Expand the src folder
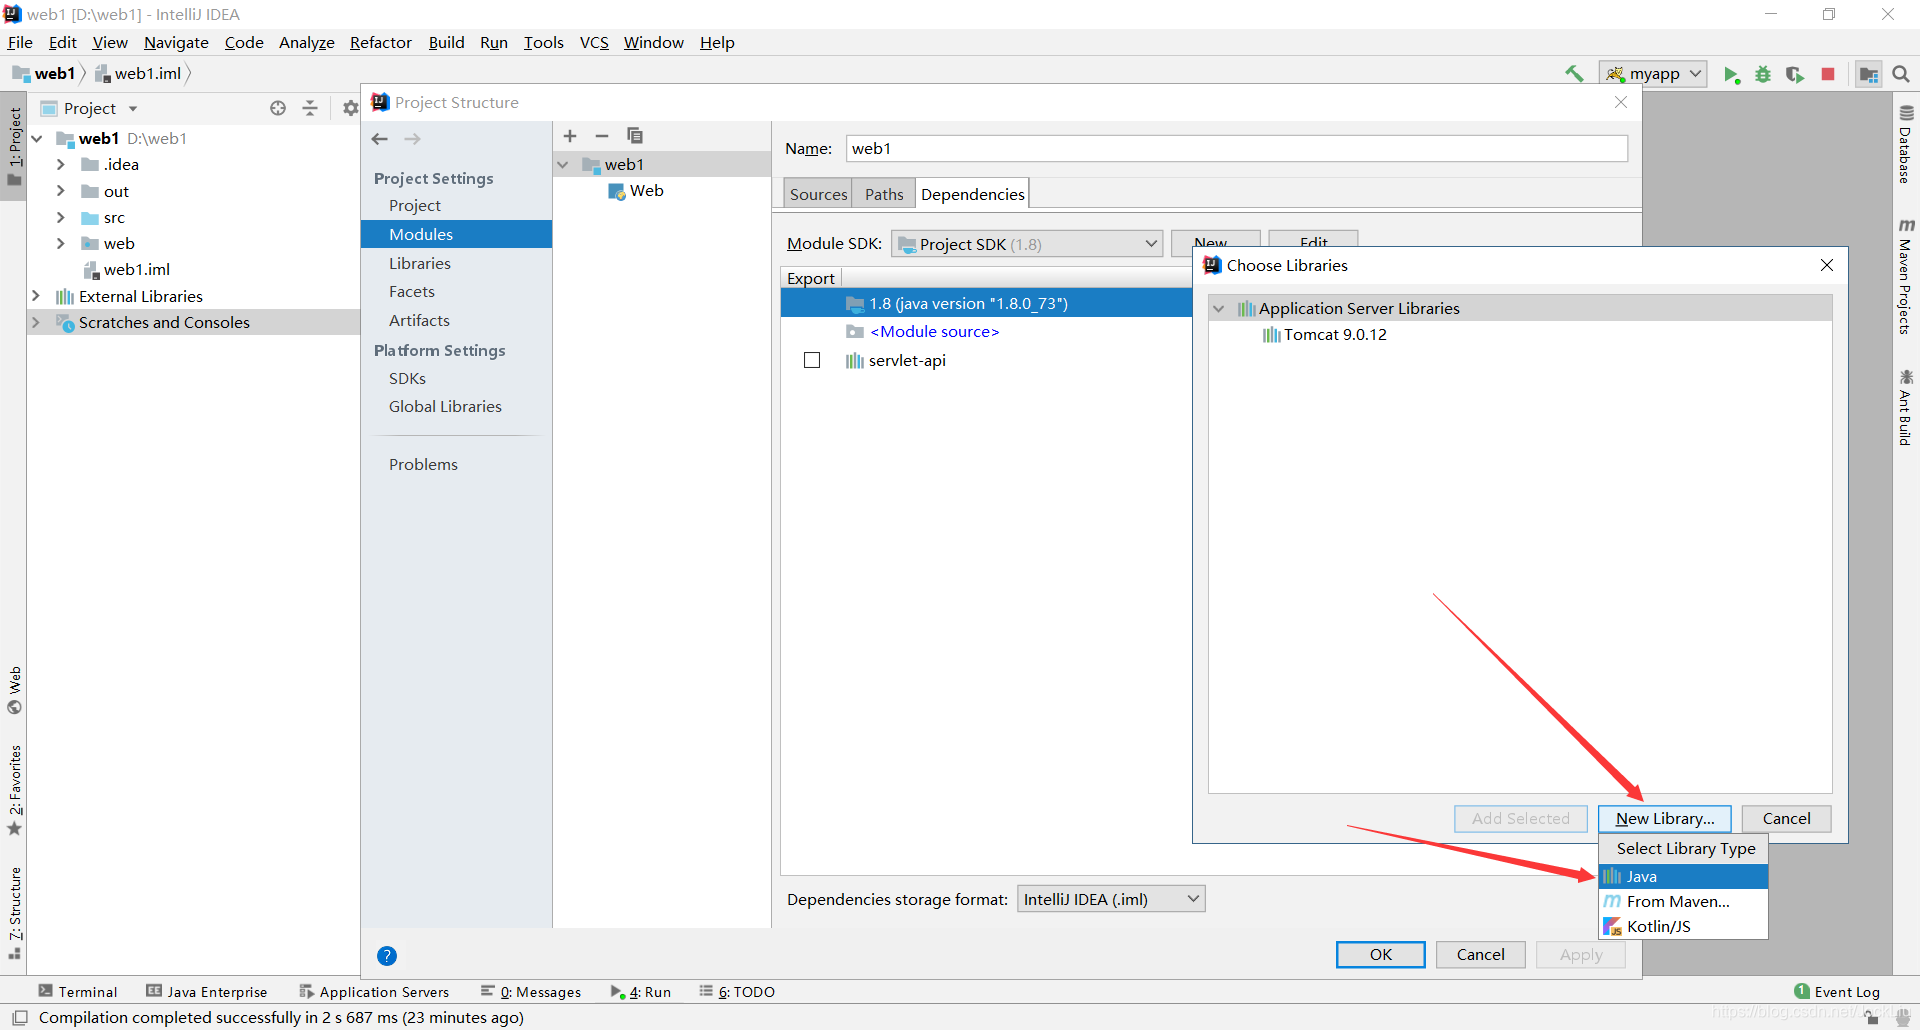 61,217
